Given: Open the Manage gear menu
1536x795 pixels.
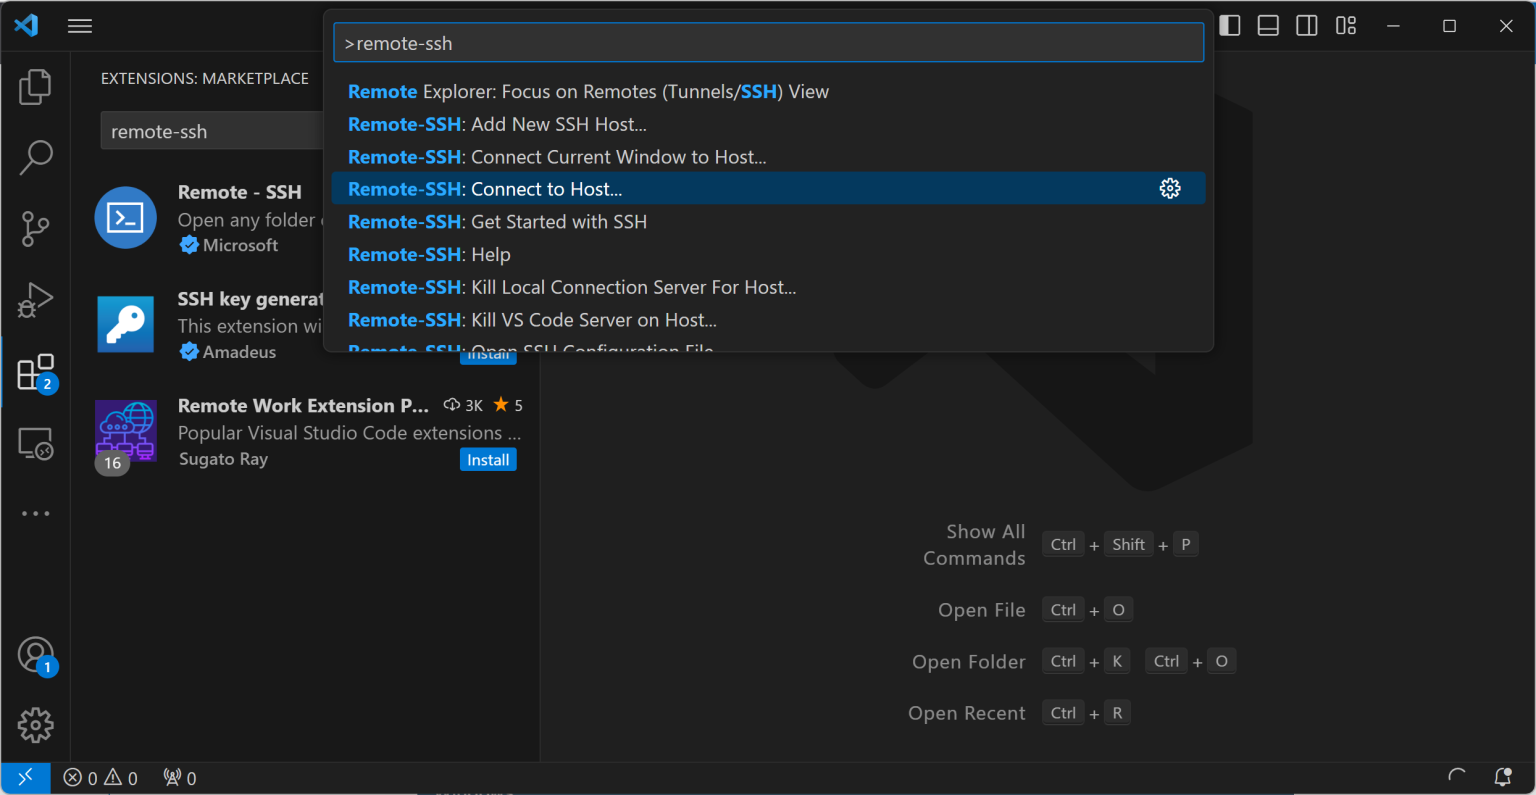Looking at the screenshot, I should pos(35,726).
